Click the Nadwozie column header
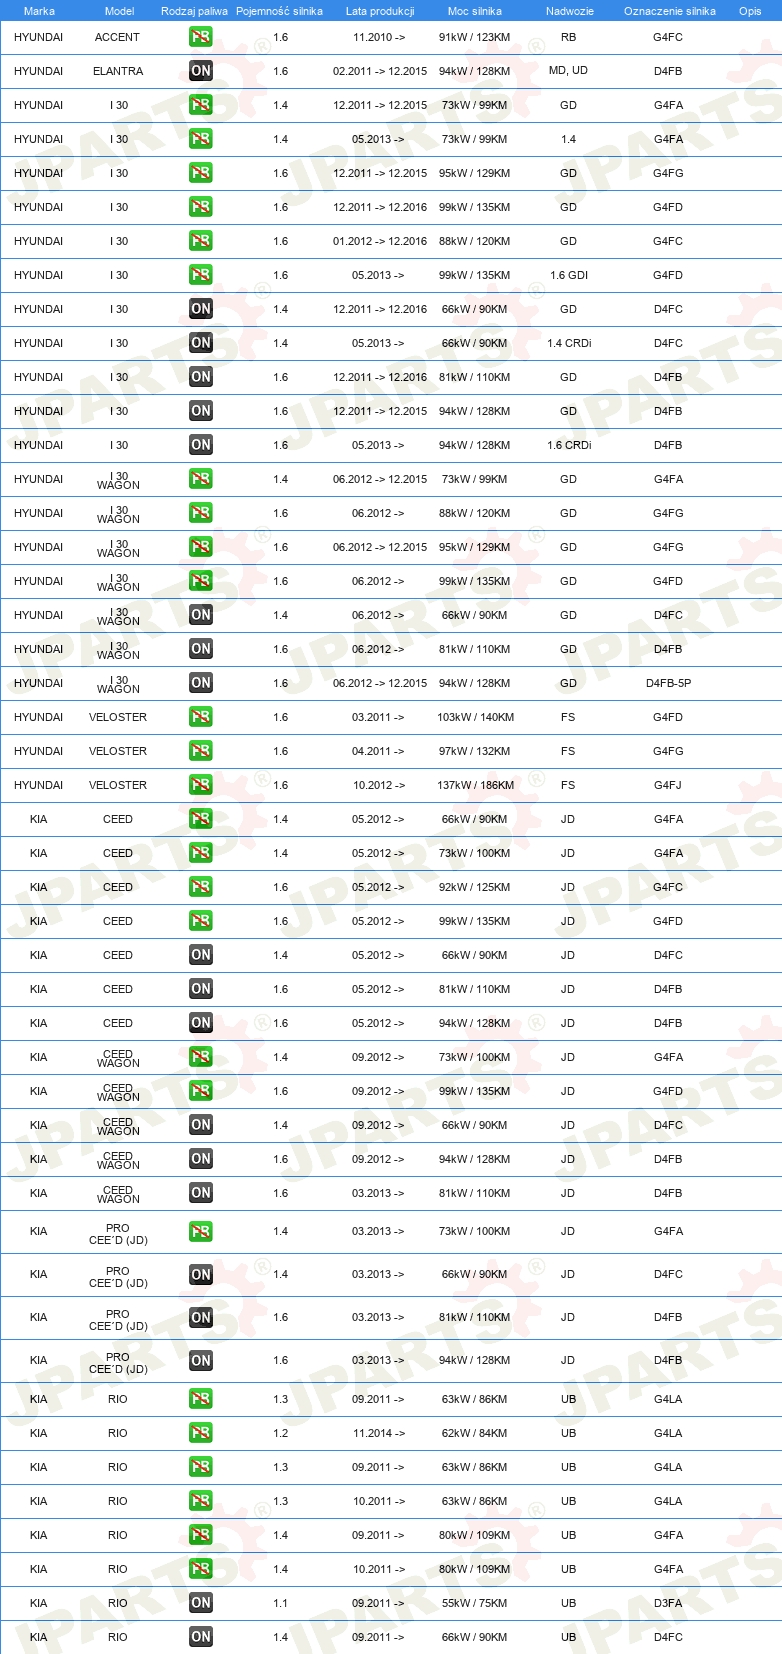Image resolution: width=782 pixels, height=1654 pixels. click(x=570, y=11)
